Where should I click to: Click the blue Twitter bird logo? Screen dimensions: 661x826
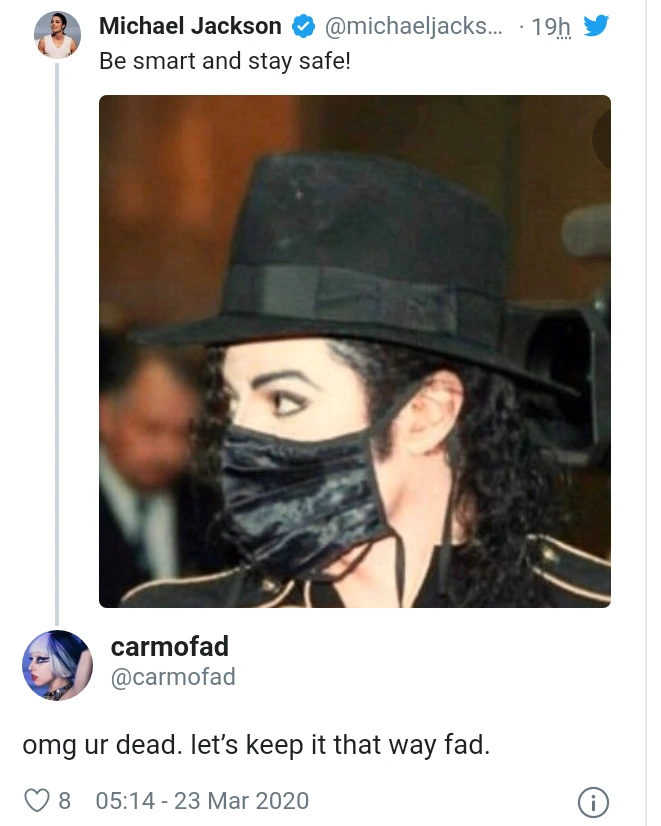point(596,26)
